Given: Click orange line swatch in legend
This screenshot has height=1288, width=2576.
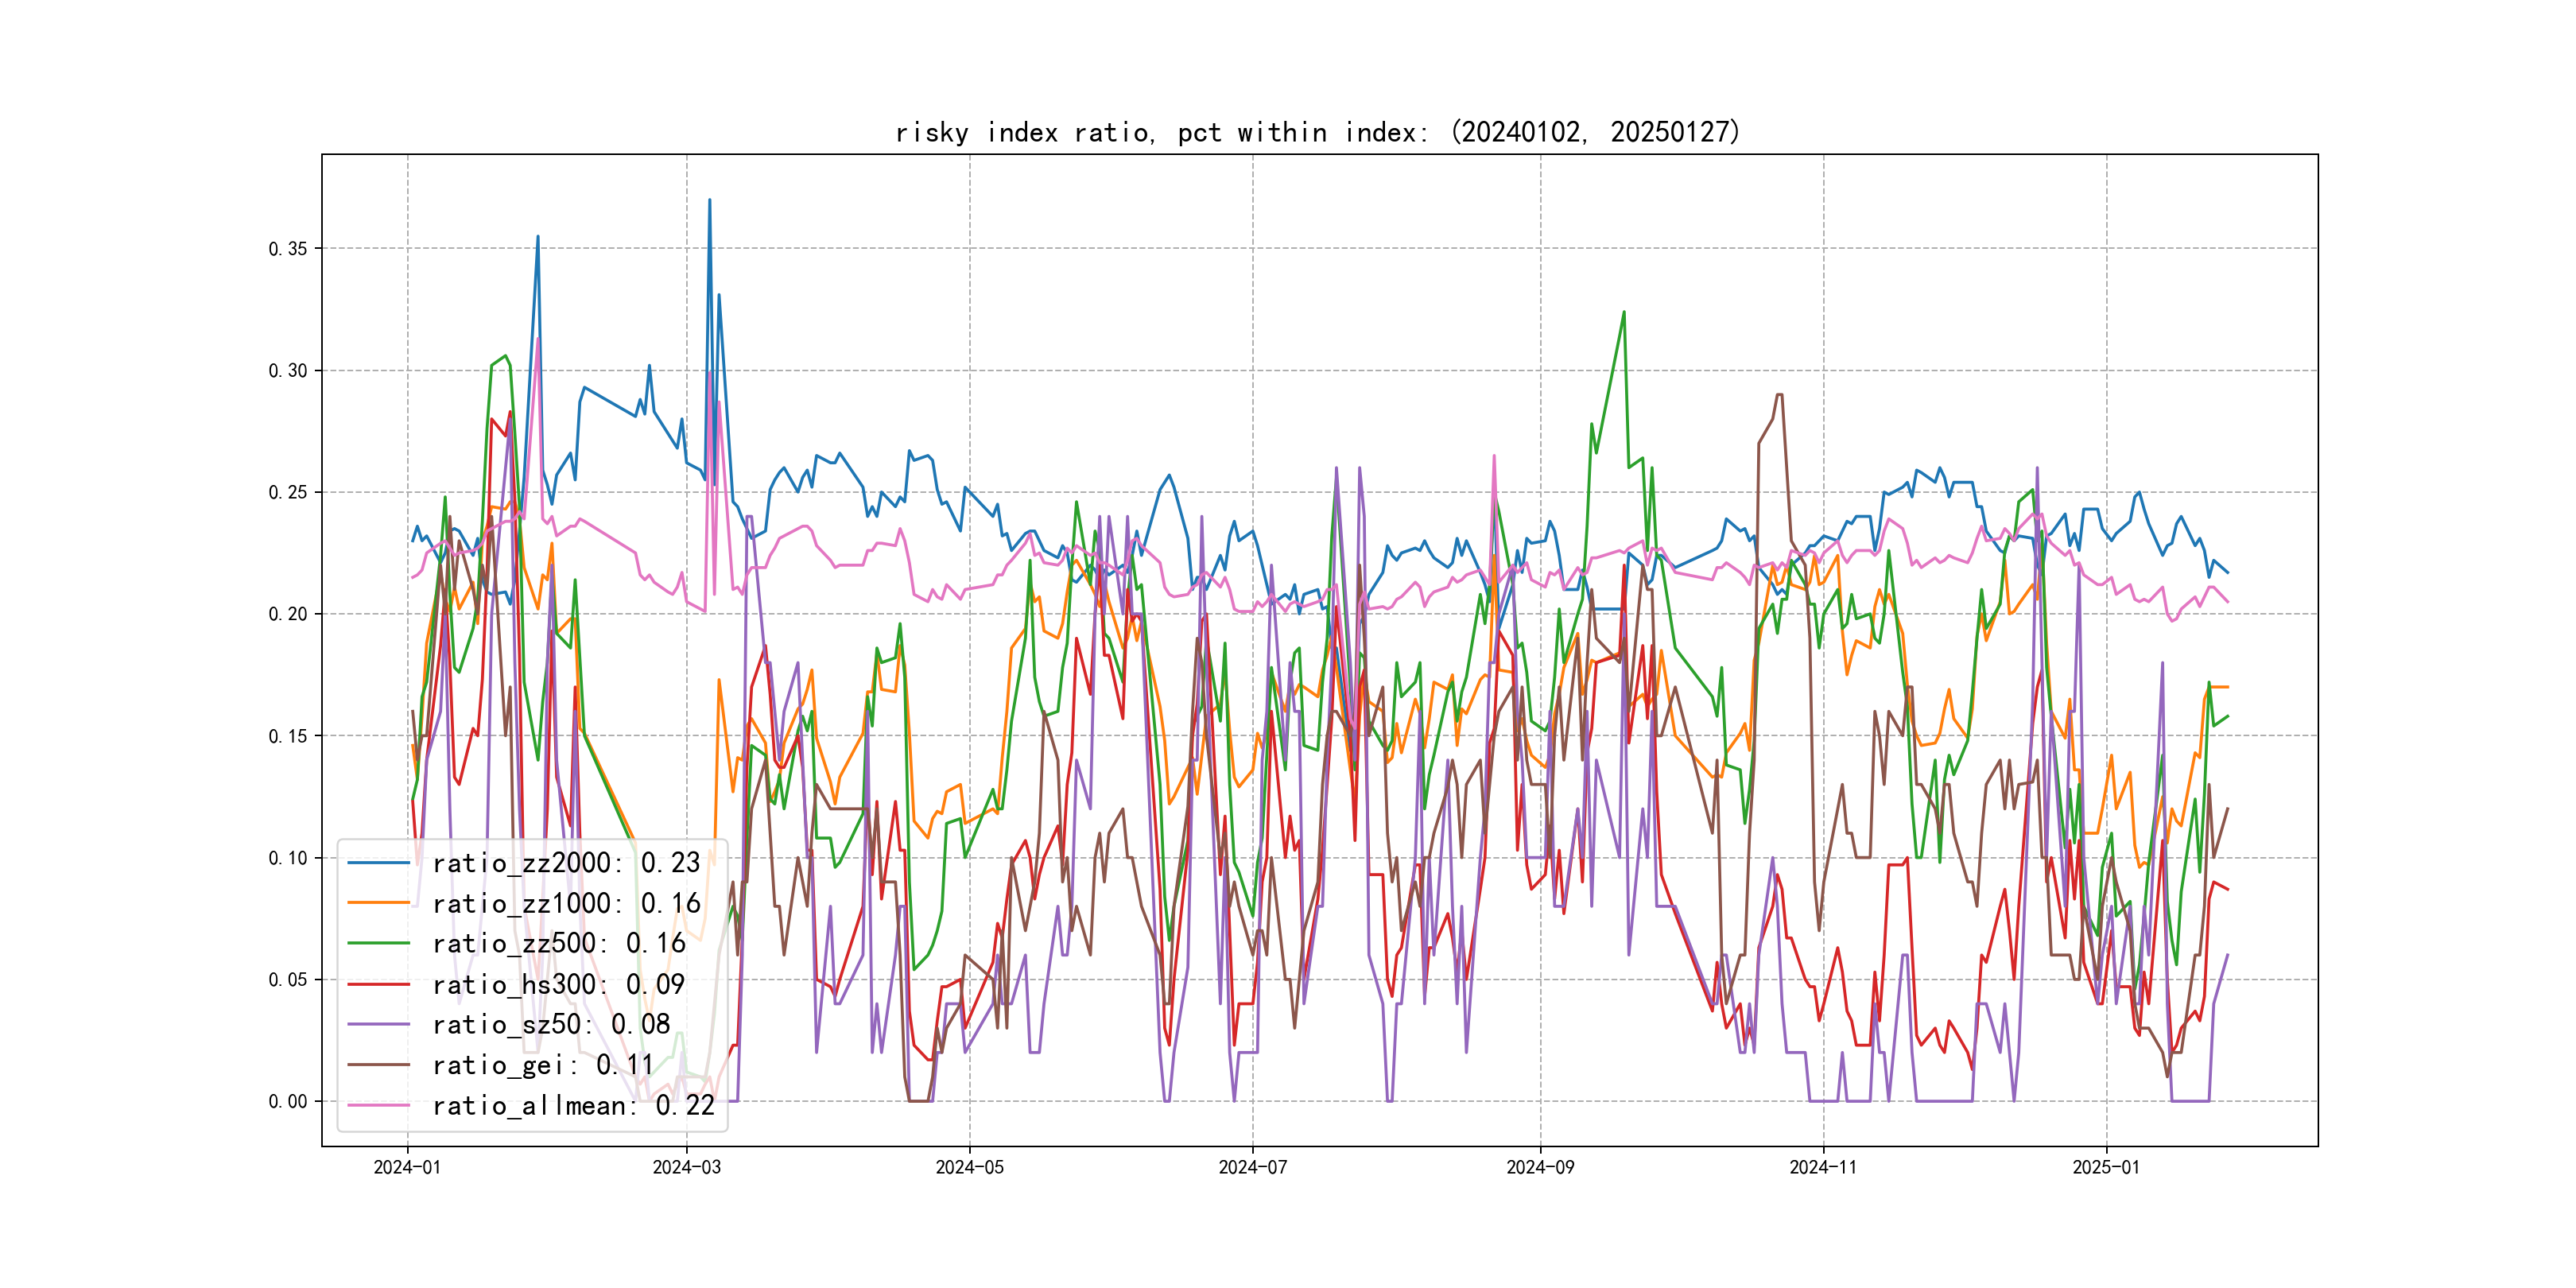Looking at the screenshot, I should point(379,904).
